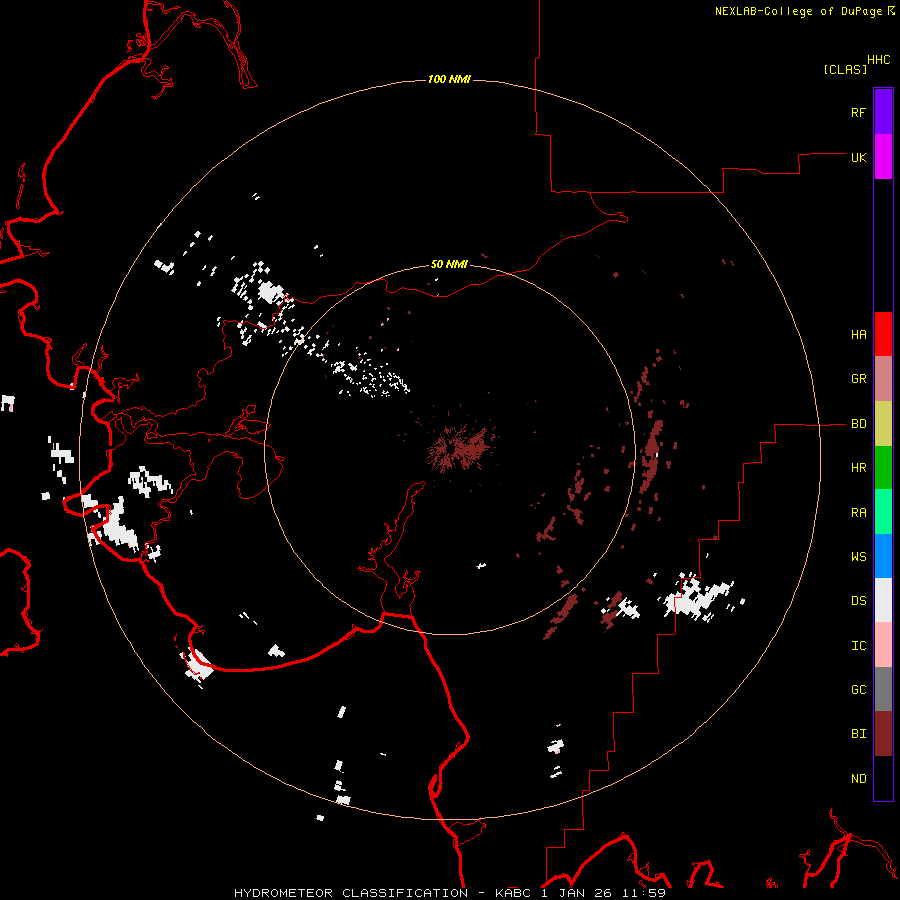Click the WS legend label
The width and height of the screenshot is (900, 900).
(858, 557)
